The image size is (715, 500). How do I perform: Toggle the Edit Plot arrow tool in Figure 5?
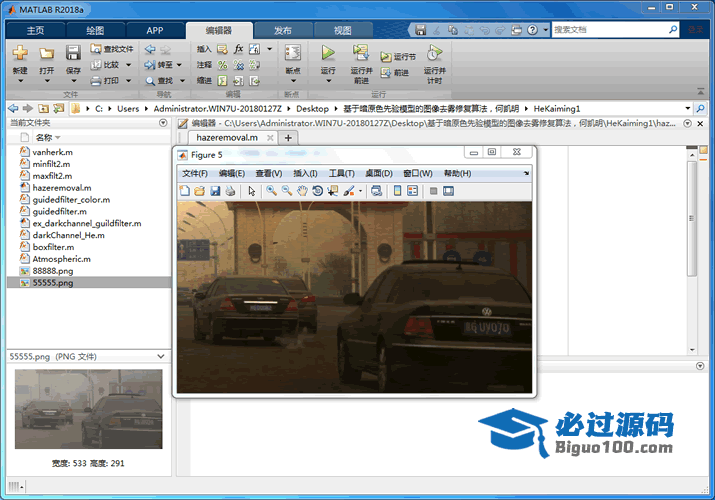[252, 190]
